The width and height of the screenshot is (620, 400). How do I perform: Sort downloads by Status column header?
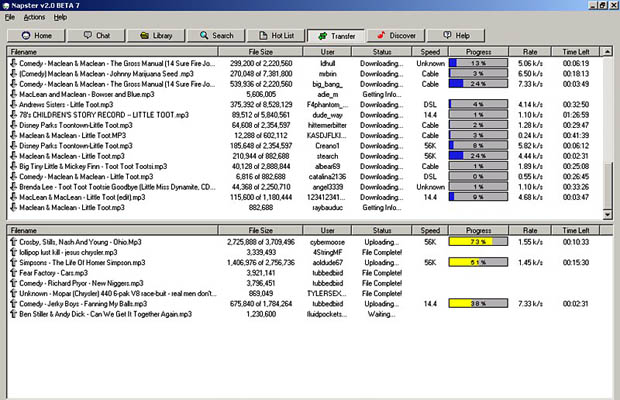382,52
